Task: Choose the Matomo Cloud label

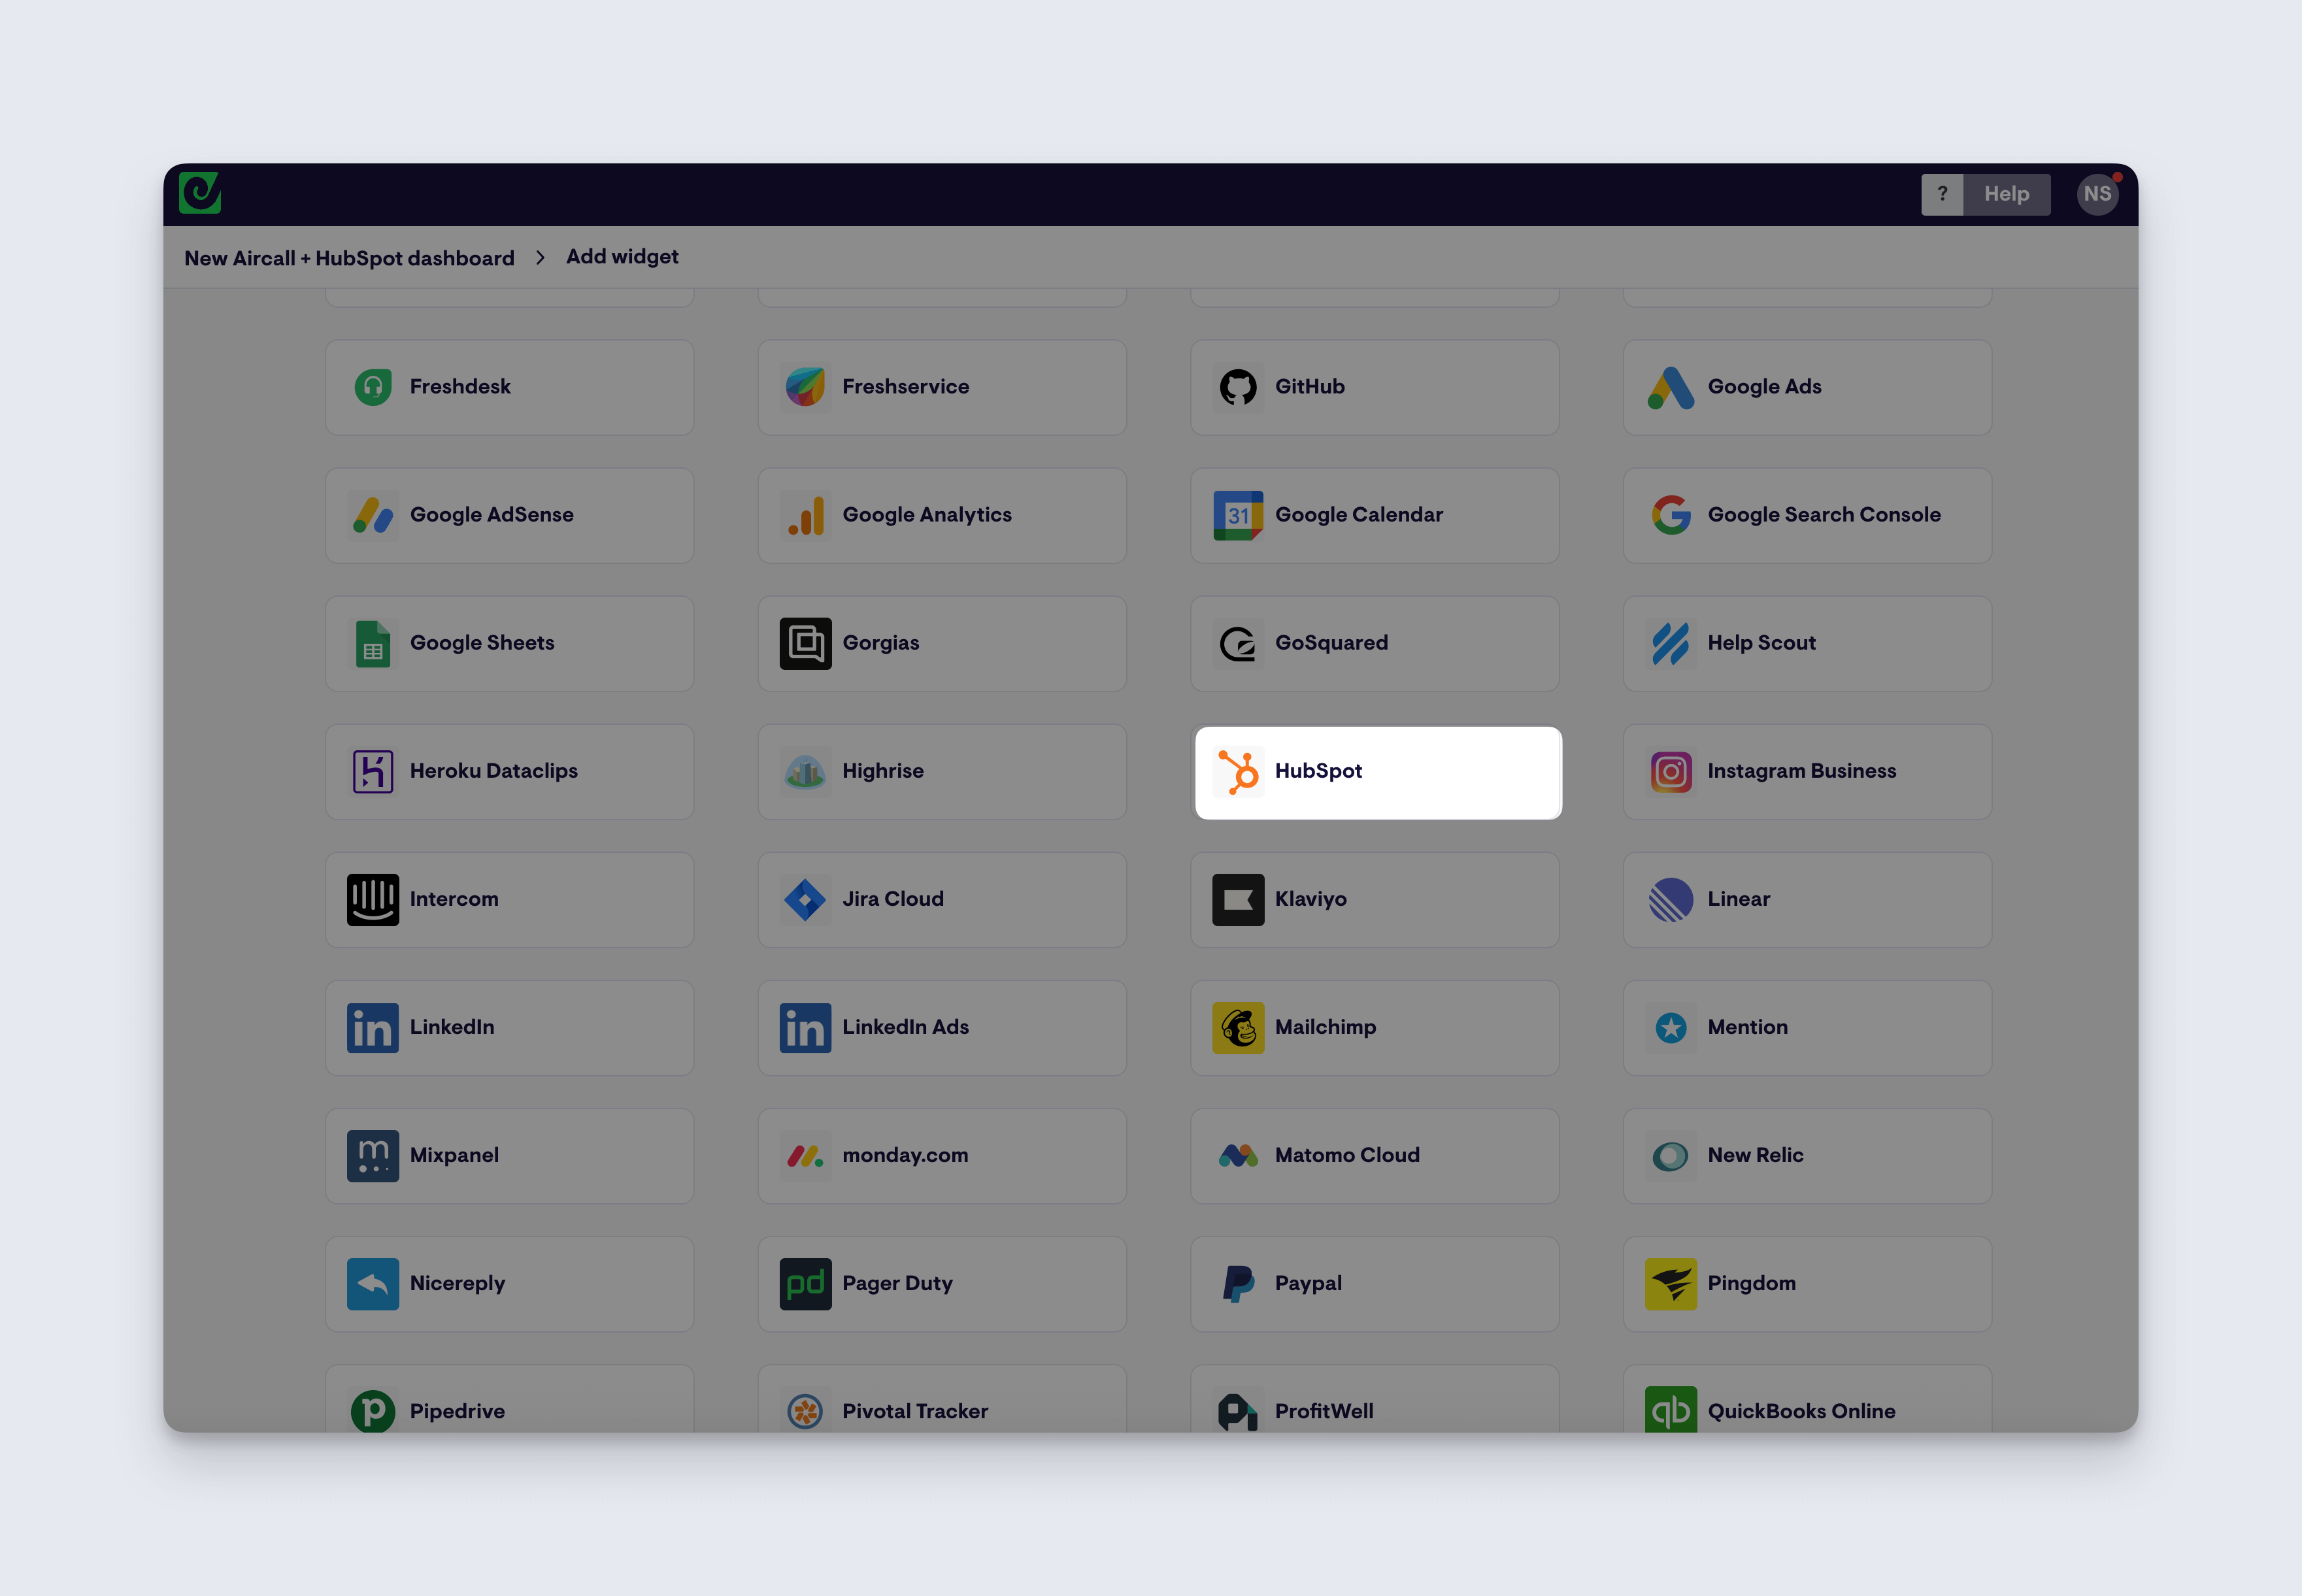Action: pyautogui.click(x=1347, y=1155)
